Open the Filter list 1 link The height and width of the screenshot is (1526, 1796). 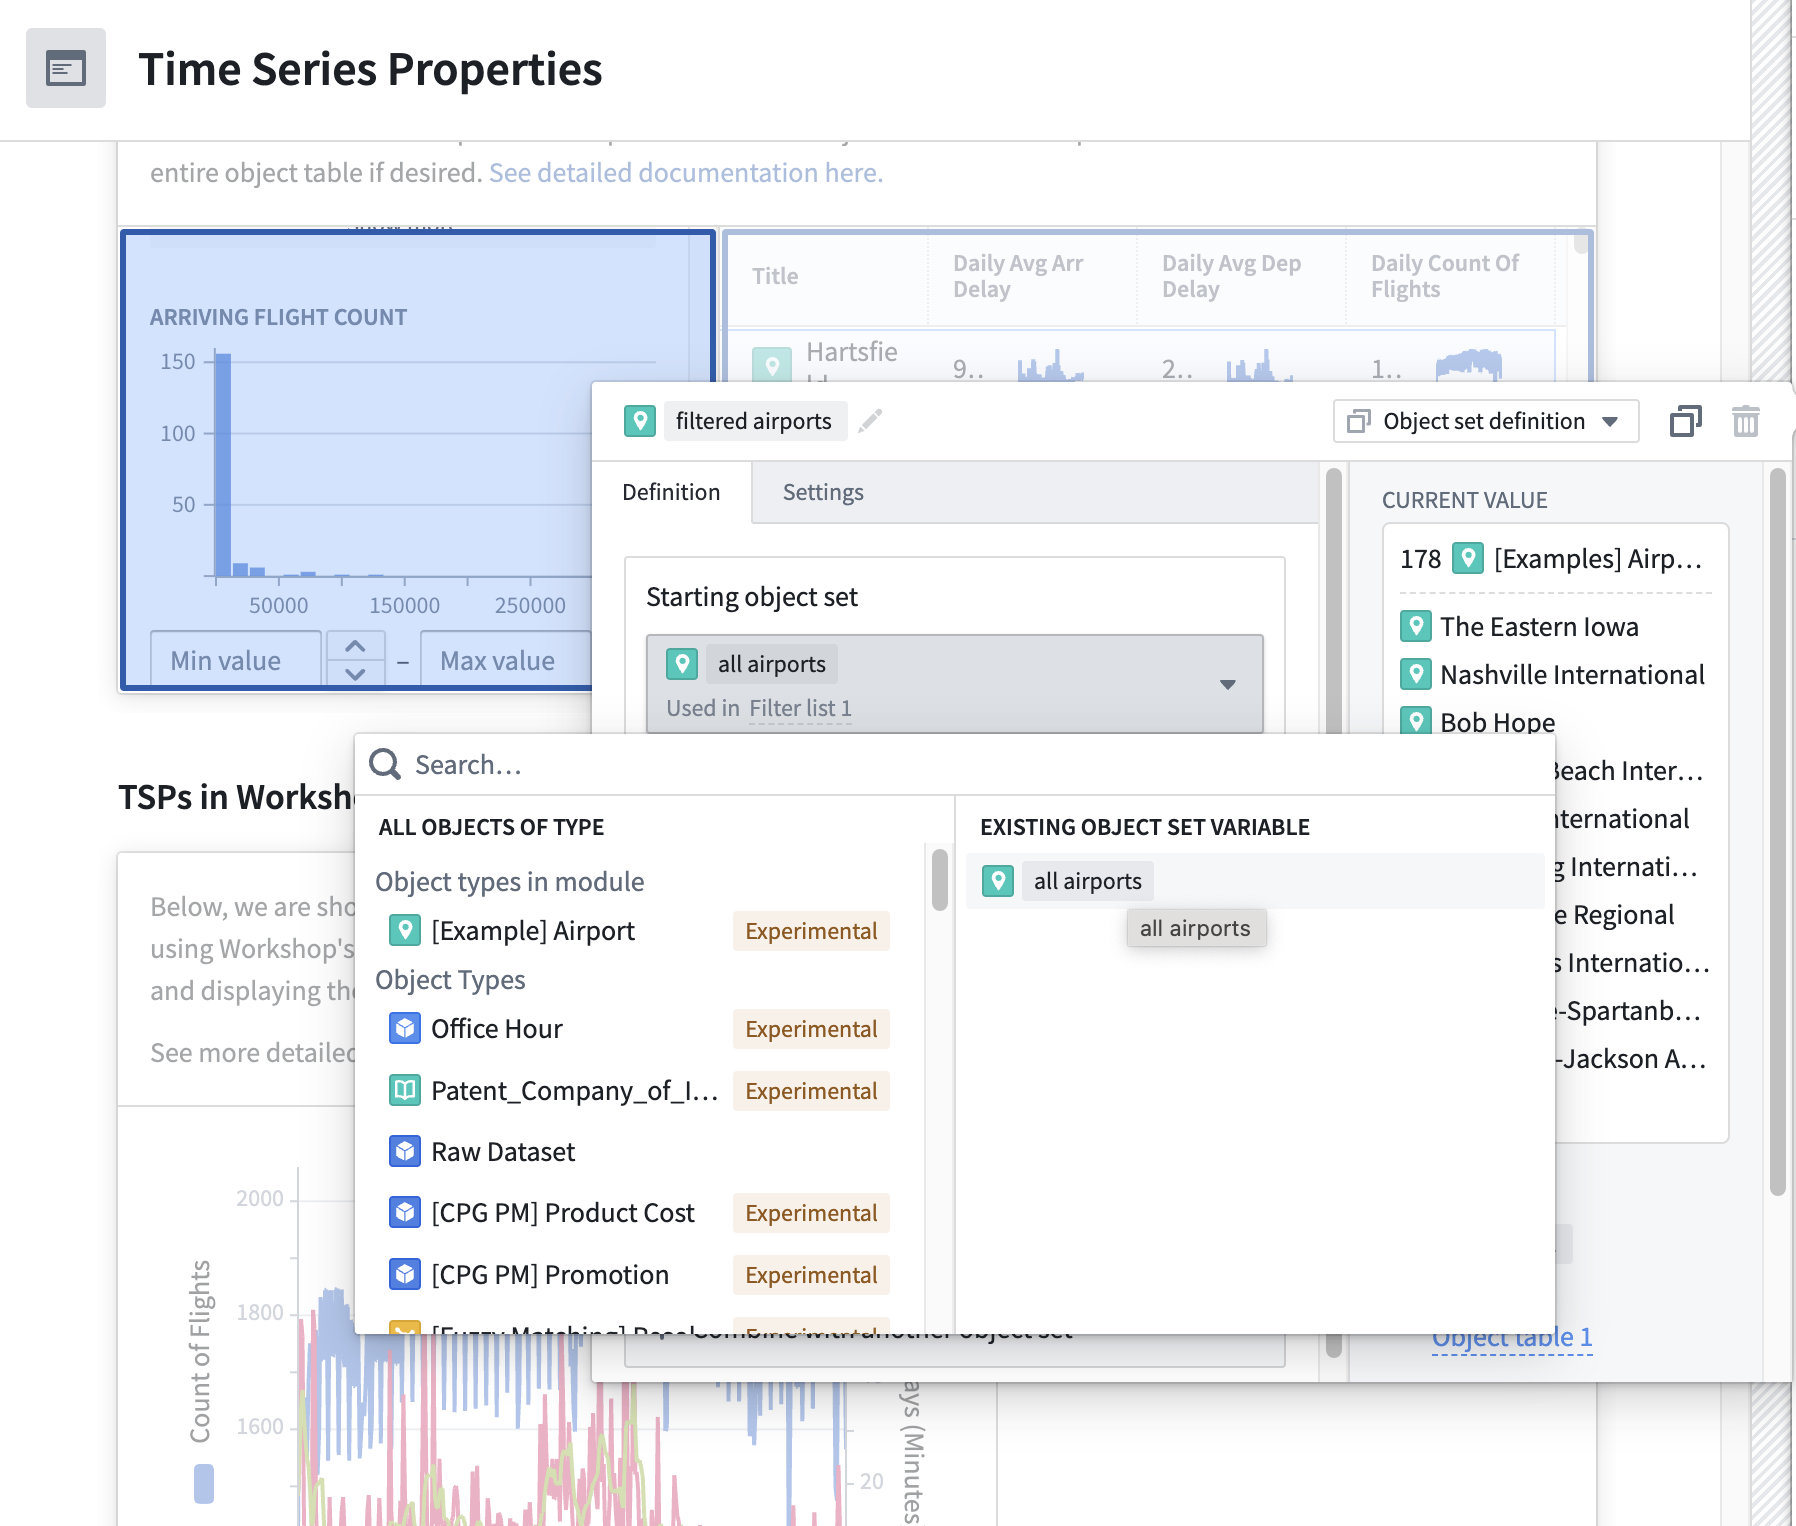click(800, 708)
